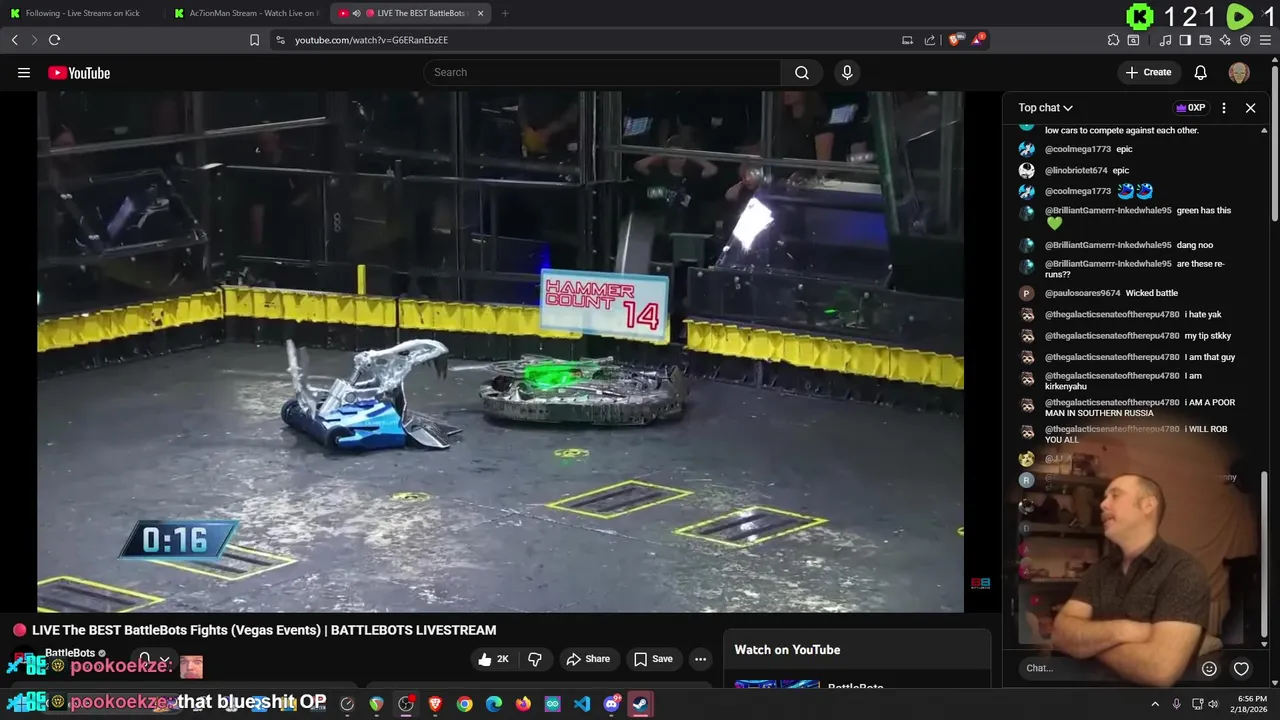This screenshot has height=720, width=1280.
Task: Open the BattleBots channel name link
Action: point(70,653)
